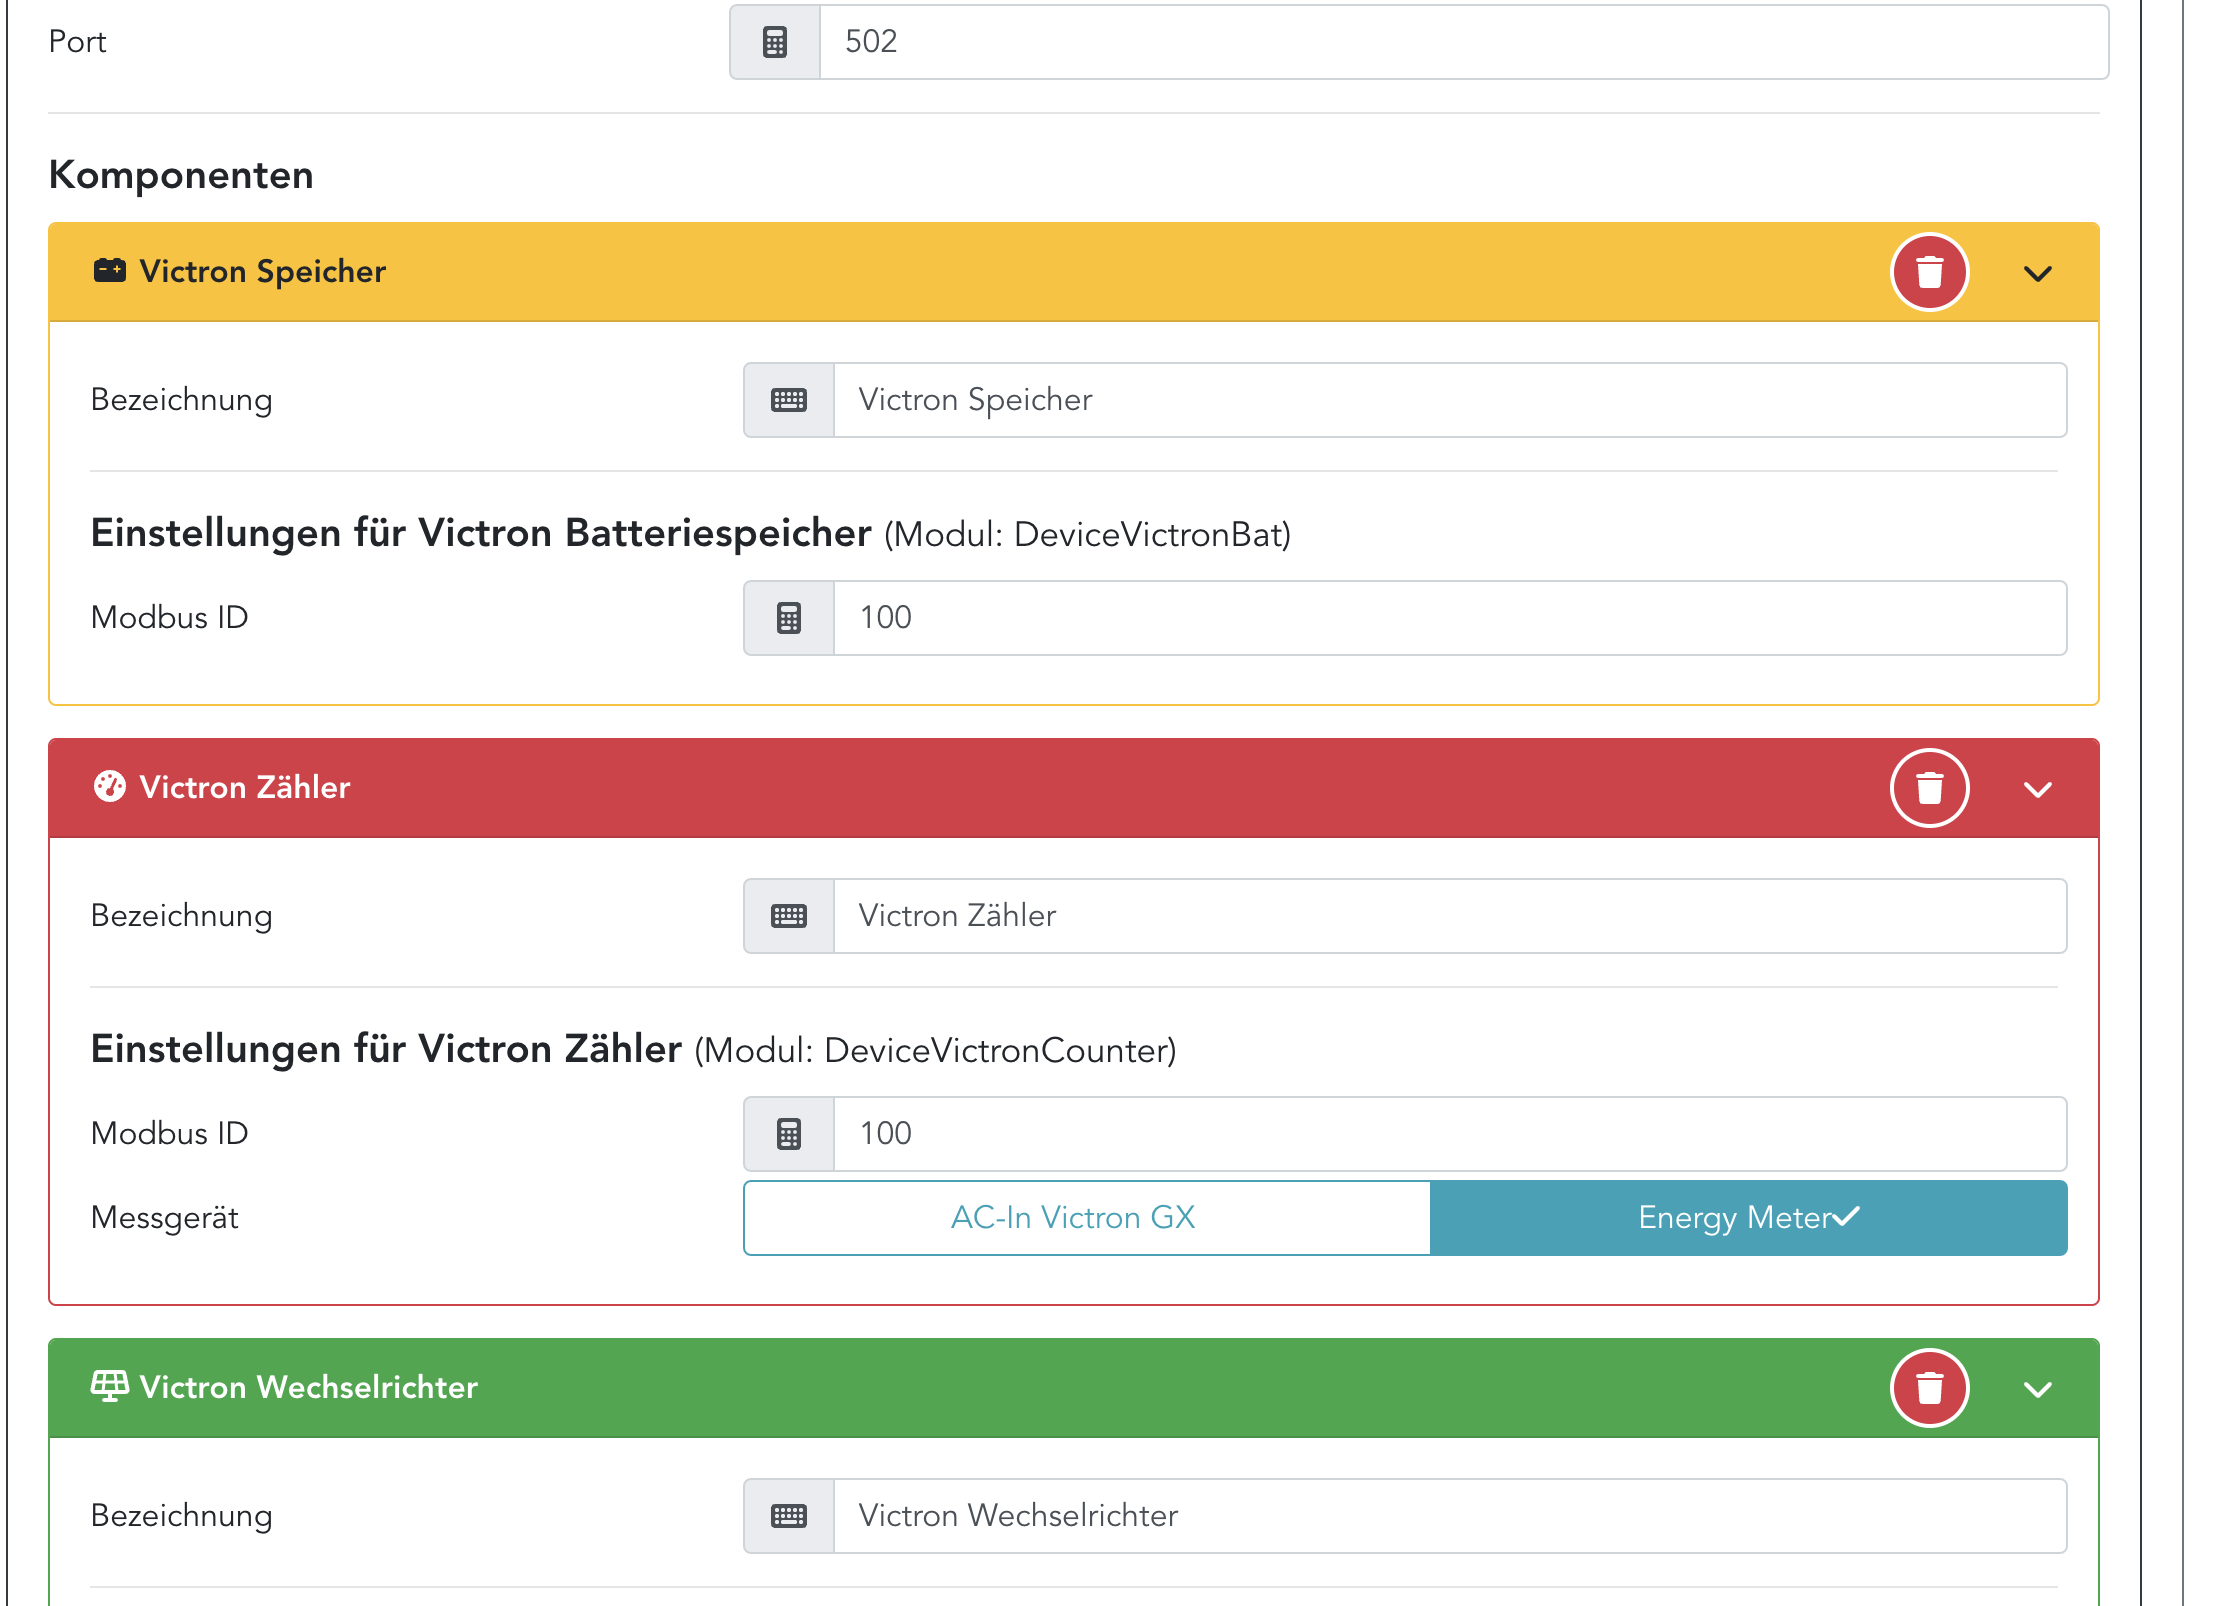The height and width of the screenshot is (1606, 2222).
Task: Click calculator icon beside Zähler Modbus ID
Action: click(x=789, y=1134)
